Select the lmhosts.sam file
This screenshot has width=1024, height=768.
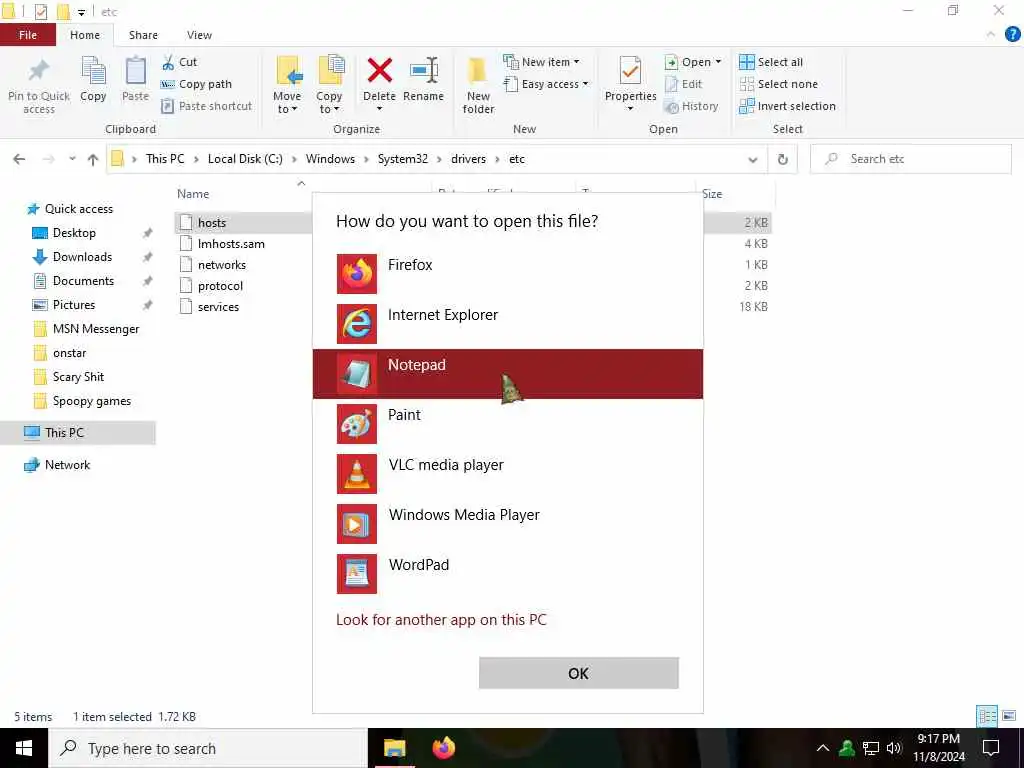point(231,244)
